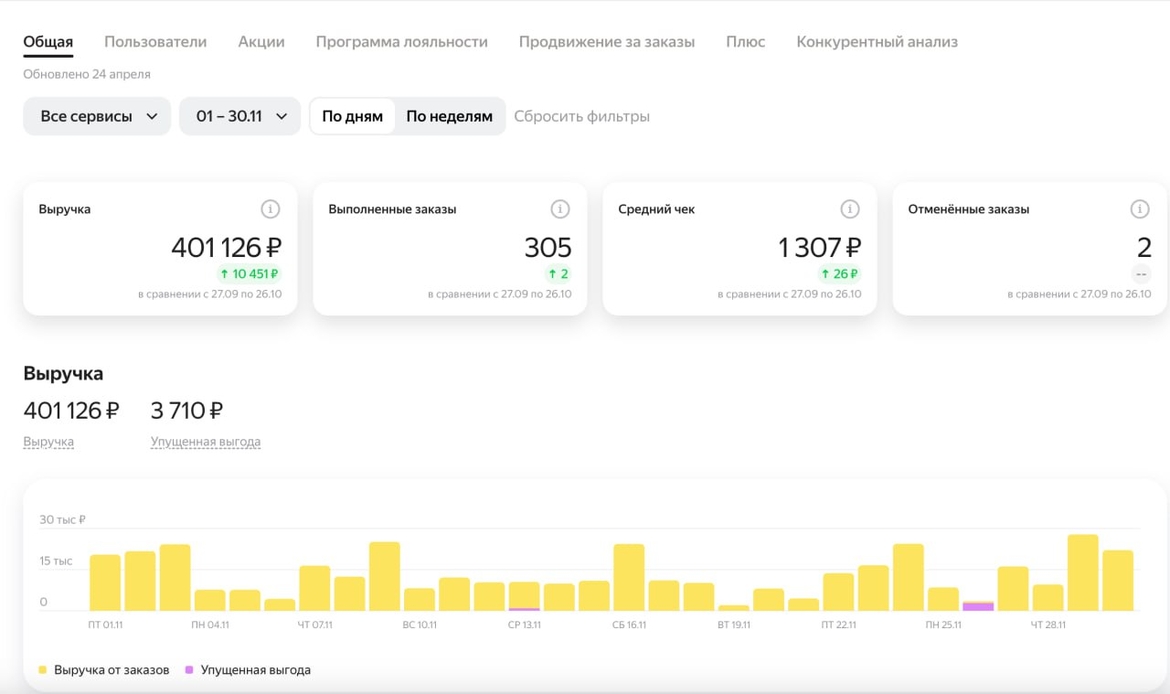The height and width of the screenshot is (694, 1170).
Task: Switch to the Плюс tab
Action: pyautogui.click(x=745, y=42)
